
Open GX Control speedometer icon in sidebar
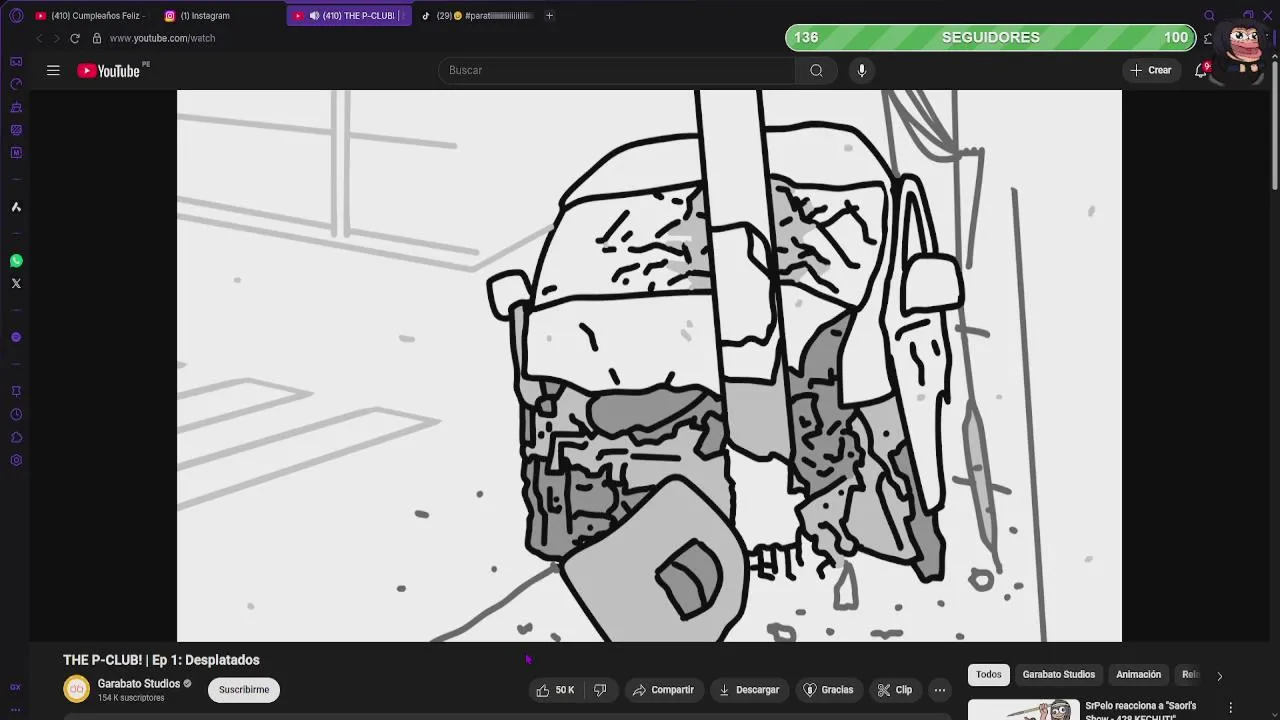coord(16,84)
